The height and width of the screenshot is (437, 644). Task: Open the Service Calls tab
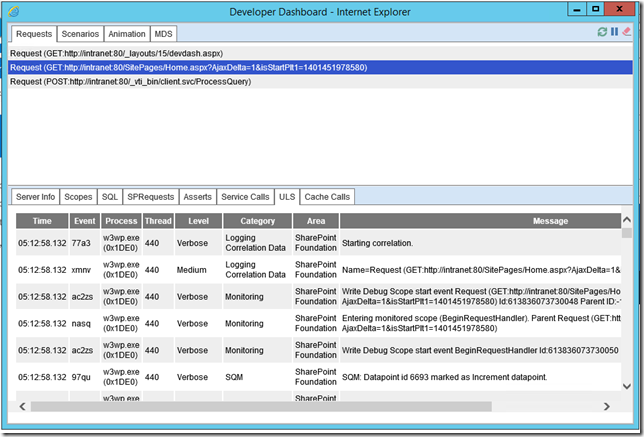245,197
